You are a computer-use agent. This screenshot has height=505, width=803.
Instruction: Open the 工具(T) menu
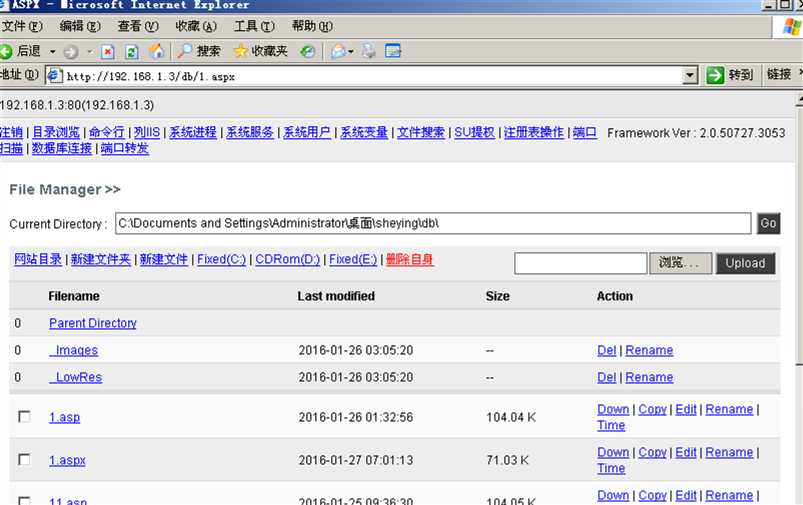255,26
